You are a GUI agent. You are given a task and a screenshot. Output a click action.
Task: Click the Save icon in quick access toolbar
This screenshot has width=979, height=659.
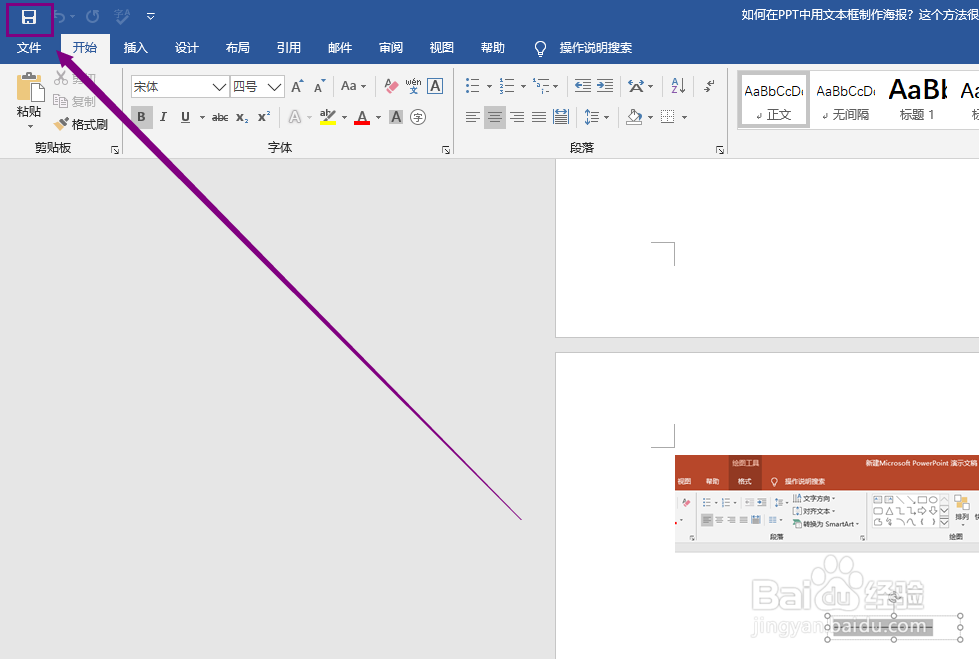pos(29,17)
